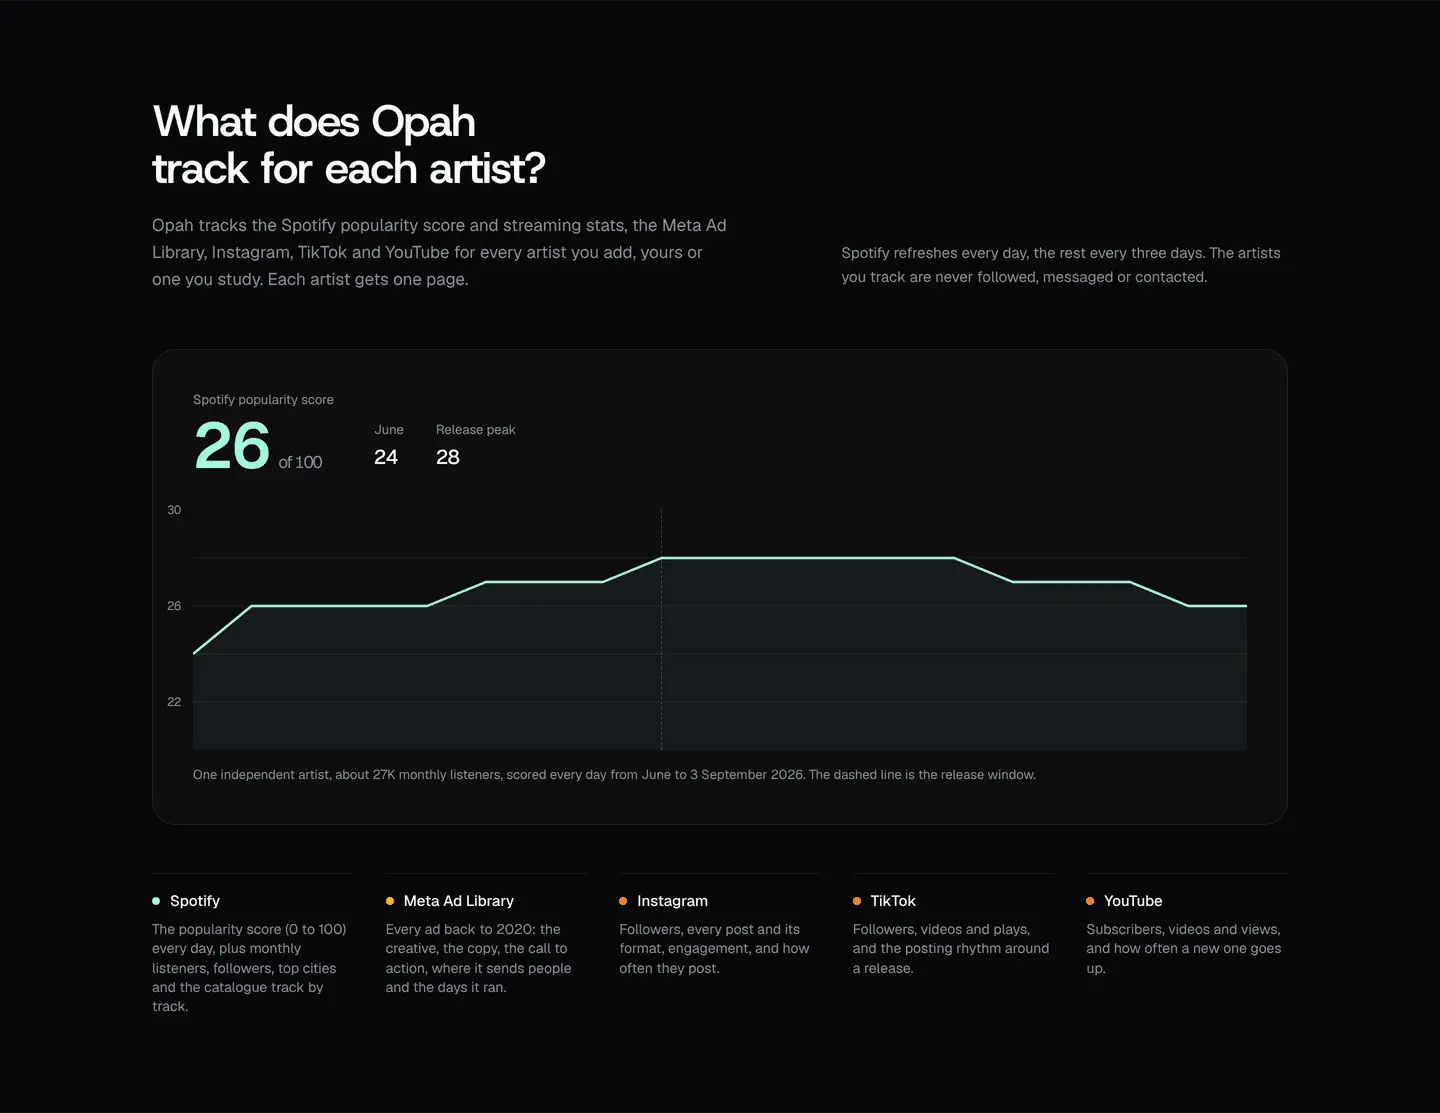Click the "YouTube" column heading
The width and height of the screenshot is (1440, 1113).
coord(1133,901)
